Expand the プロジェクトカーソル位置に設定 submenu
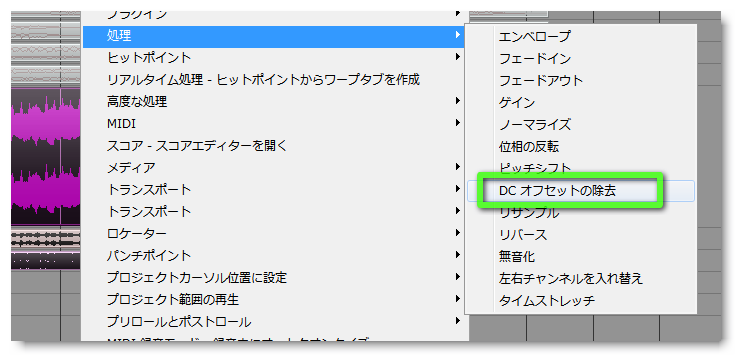The width and height of the screenshot is (744, 364). (x=275, y=277)
